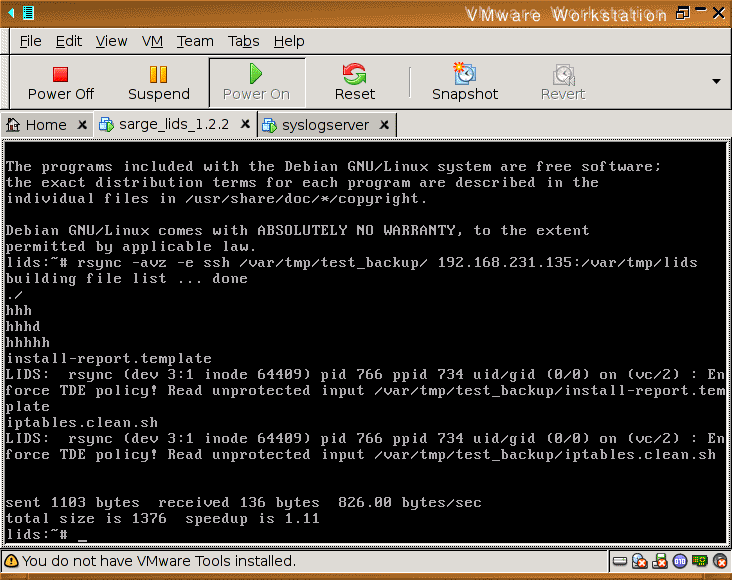Click the disconnected CD-ROM status icon
732x580 pixels.
pos(640,561)
